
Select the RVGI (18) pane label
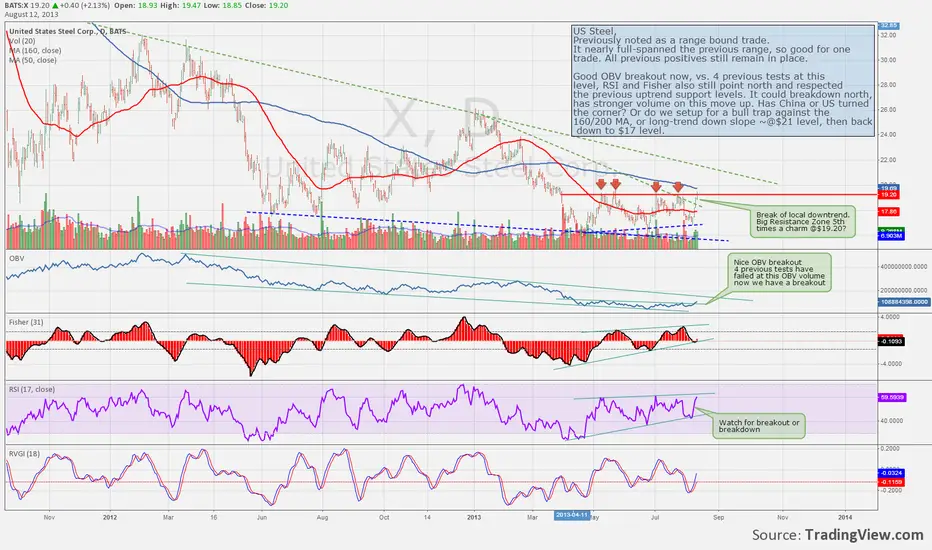coord(24,453)
